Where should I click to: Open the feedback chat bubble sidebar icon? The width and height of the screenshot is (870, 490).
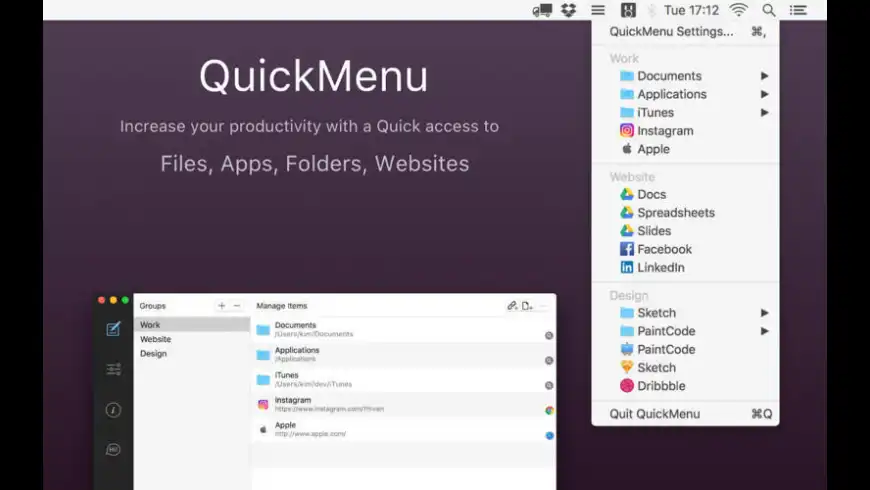(113, 449)
